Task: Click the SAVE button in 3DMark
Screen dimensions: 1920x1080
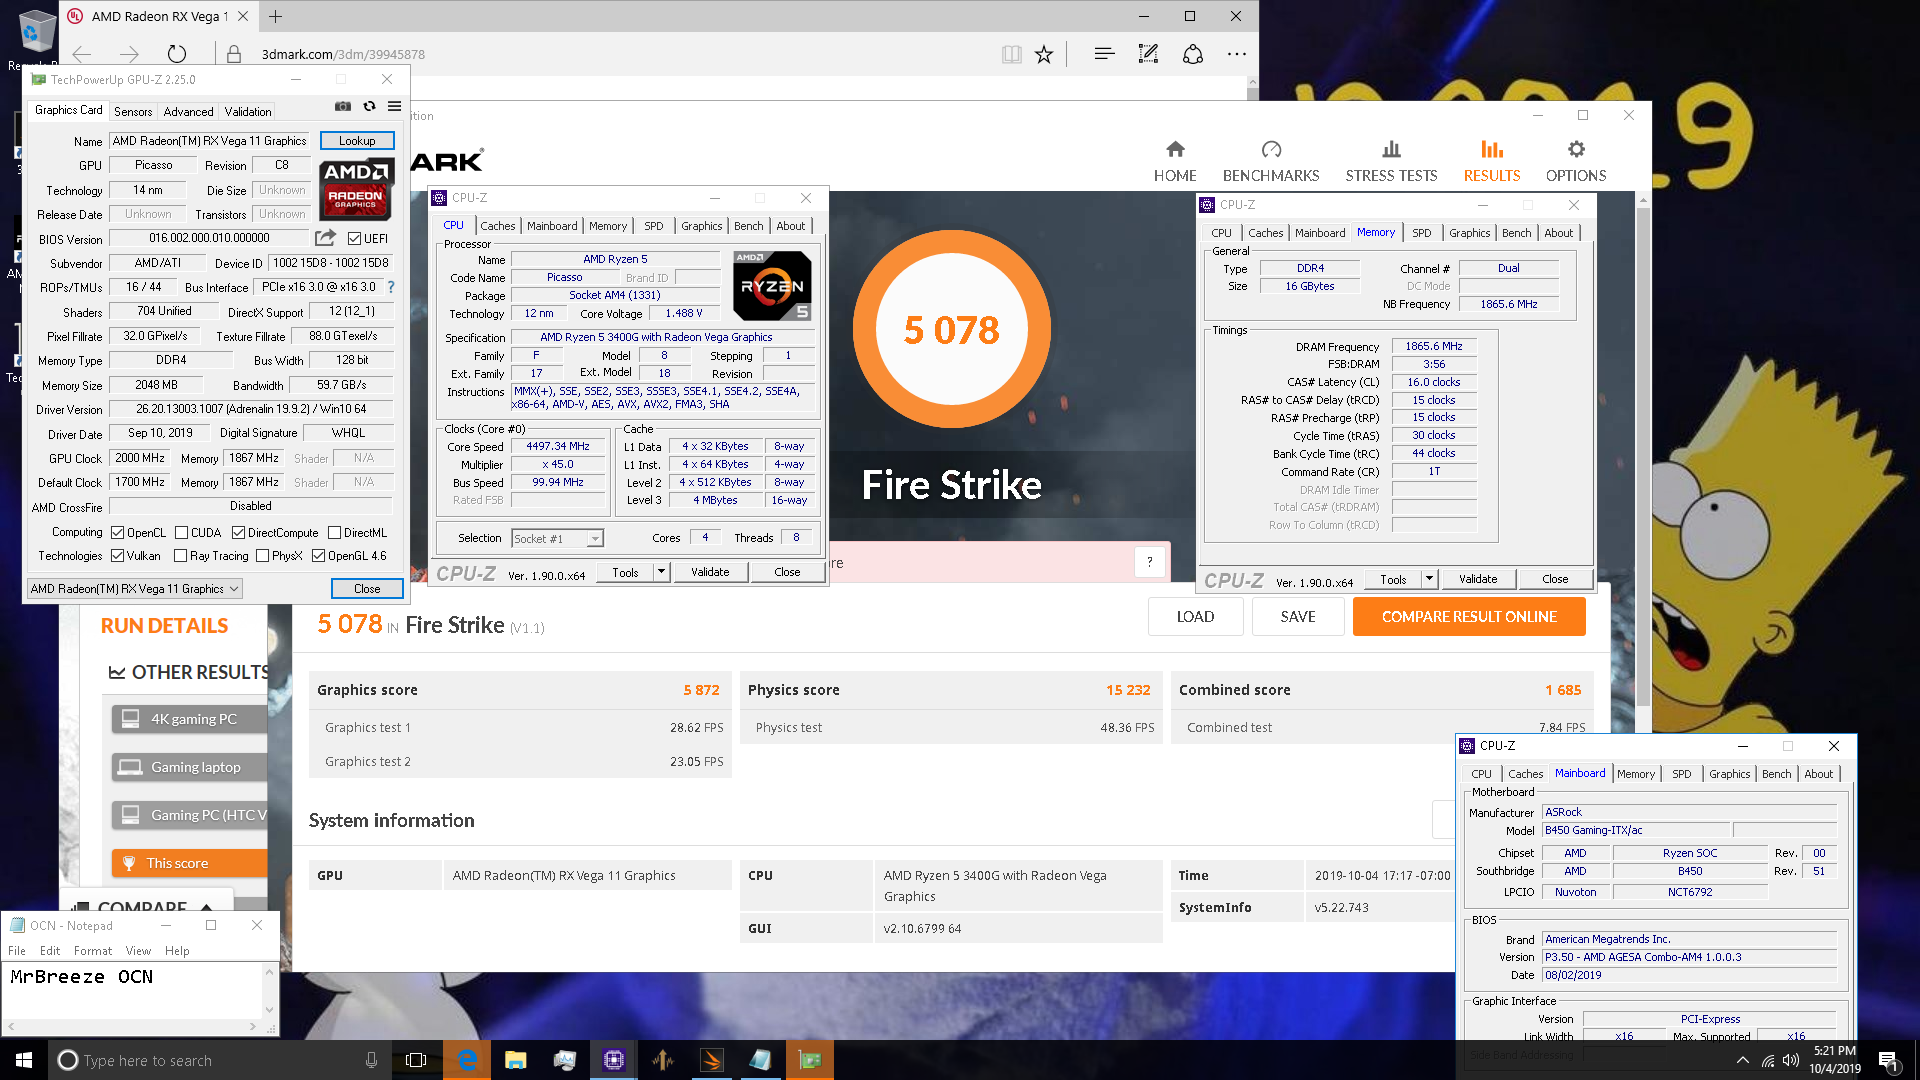Action: click(x=1298, y=617)
